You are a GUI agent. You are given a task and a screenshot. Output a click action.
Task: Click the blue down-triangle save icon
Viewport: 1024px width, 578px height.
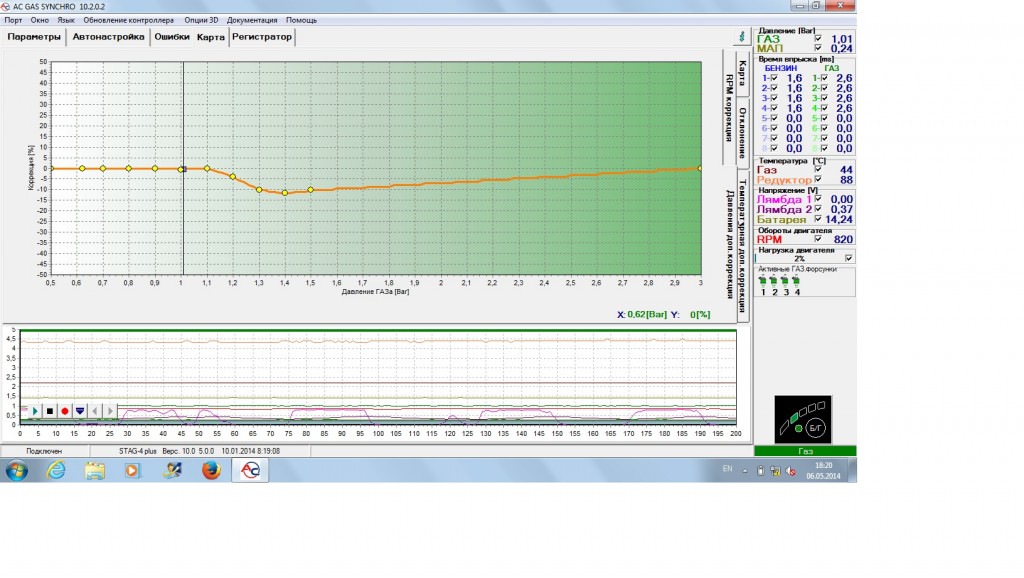tap(80, 411)
